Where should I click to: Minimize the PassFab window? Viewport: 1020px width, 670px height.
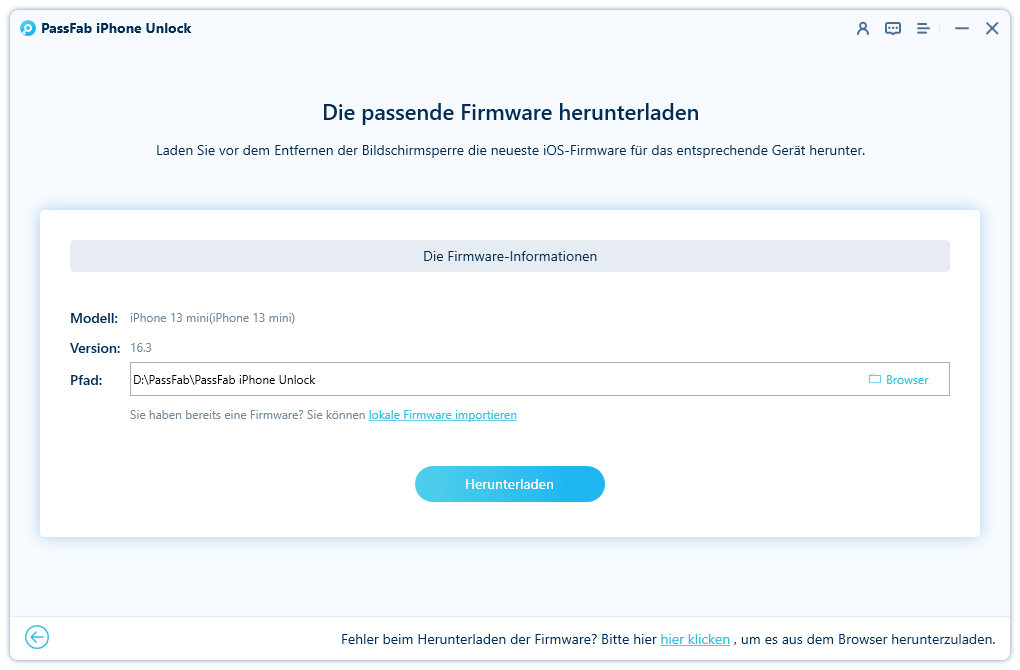pyautogui.click(x=961, y=29)
